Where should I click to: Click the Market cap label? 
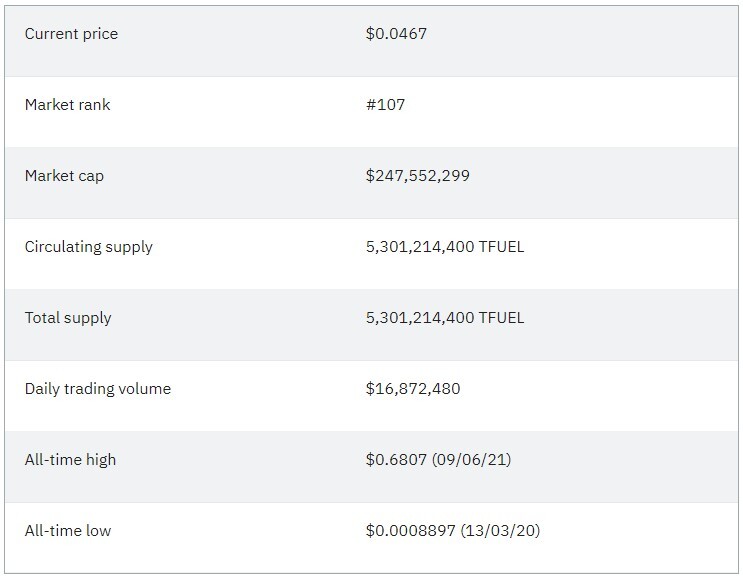click(64, 176)
